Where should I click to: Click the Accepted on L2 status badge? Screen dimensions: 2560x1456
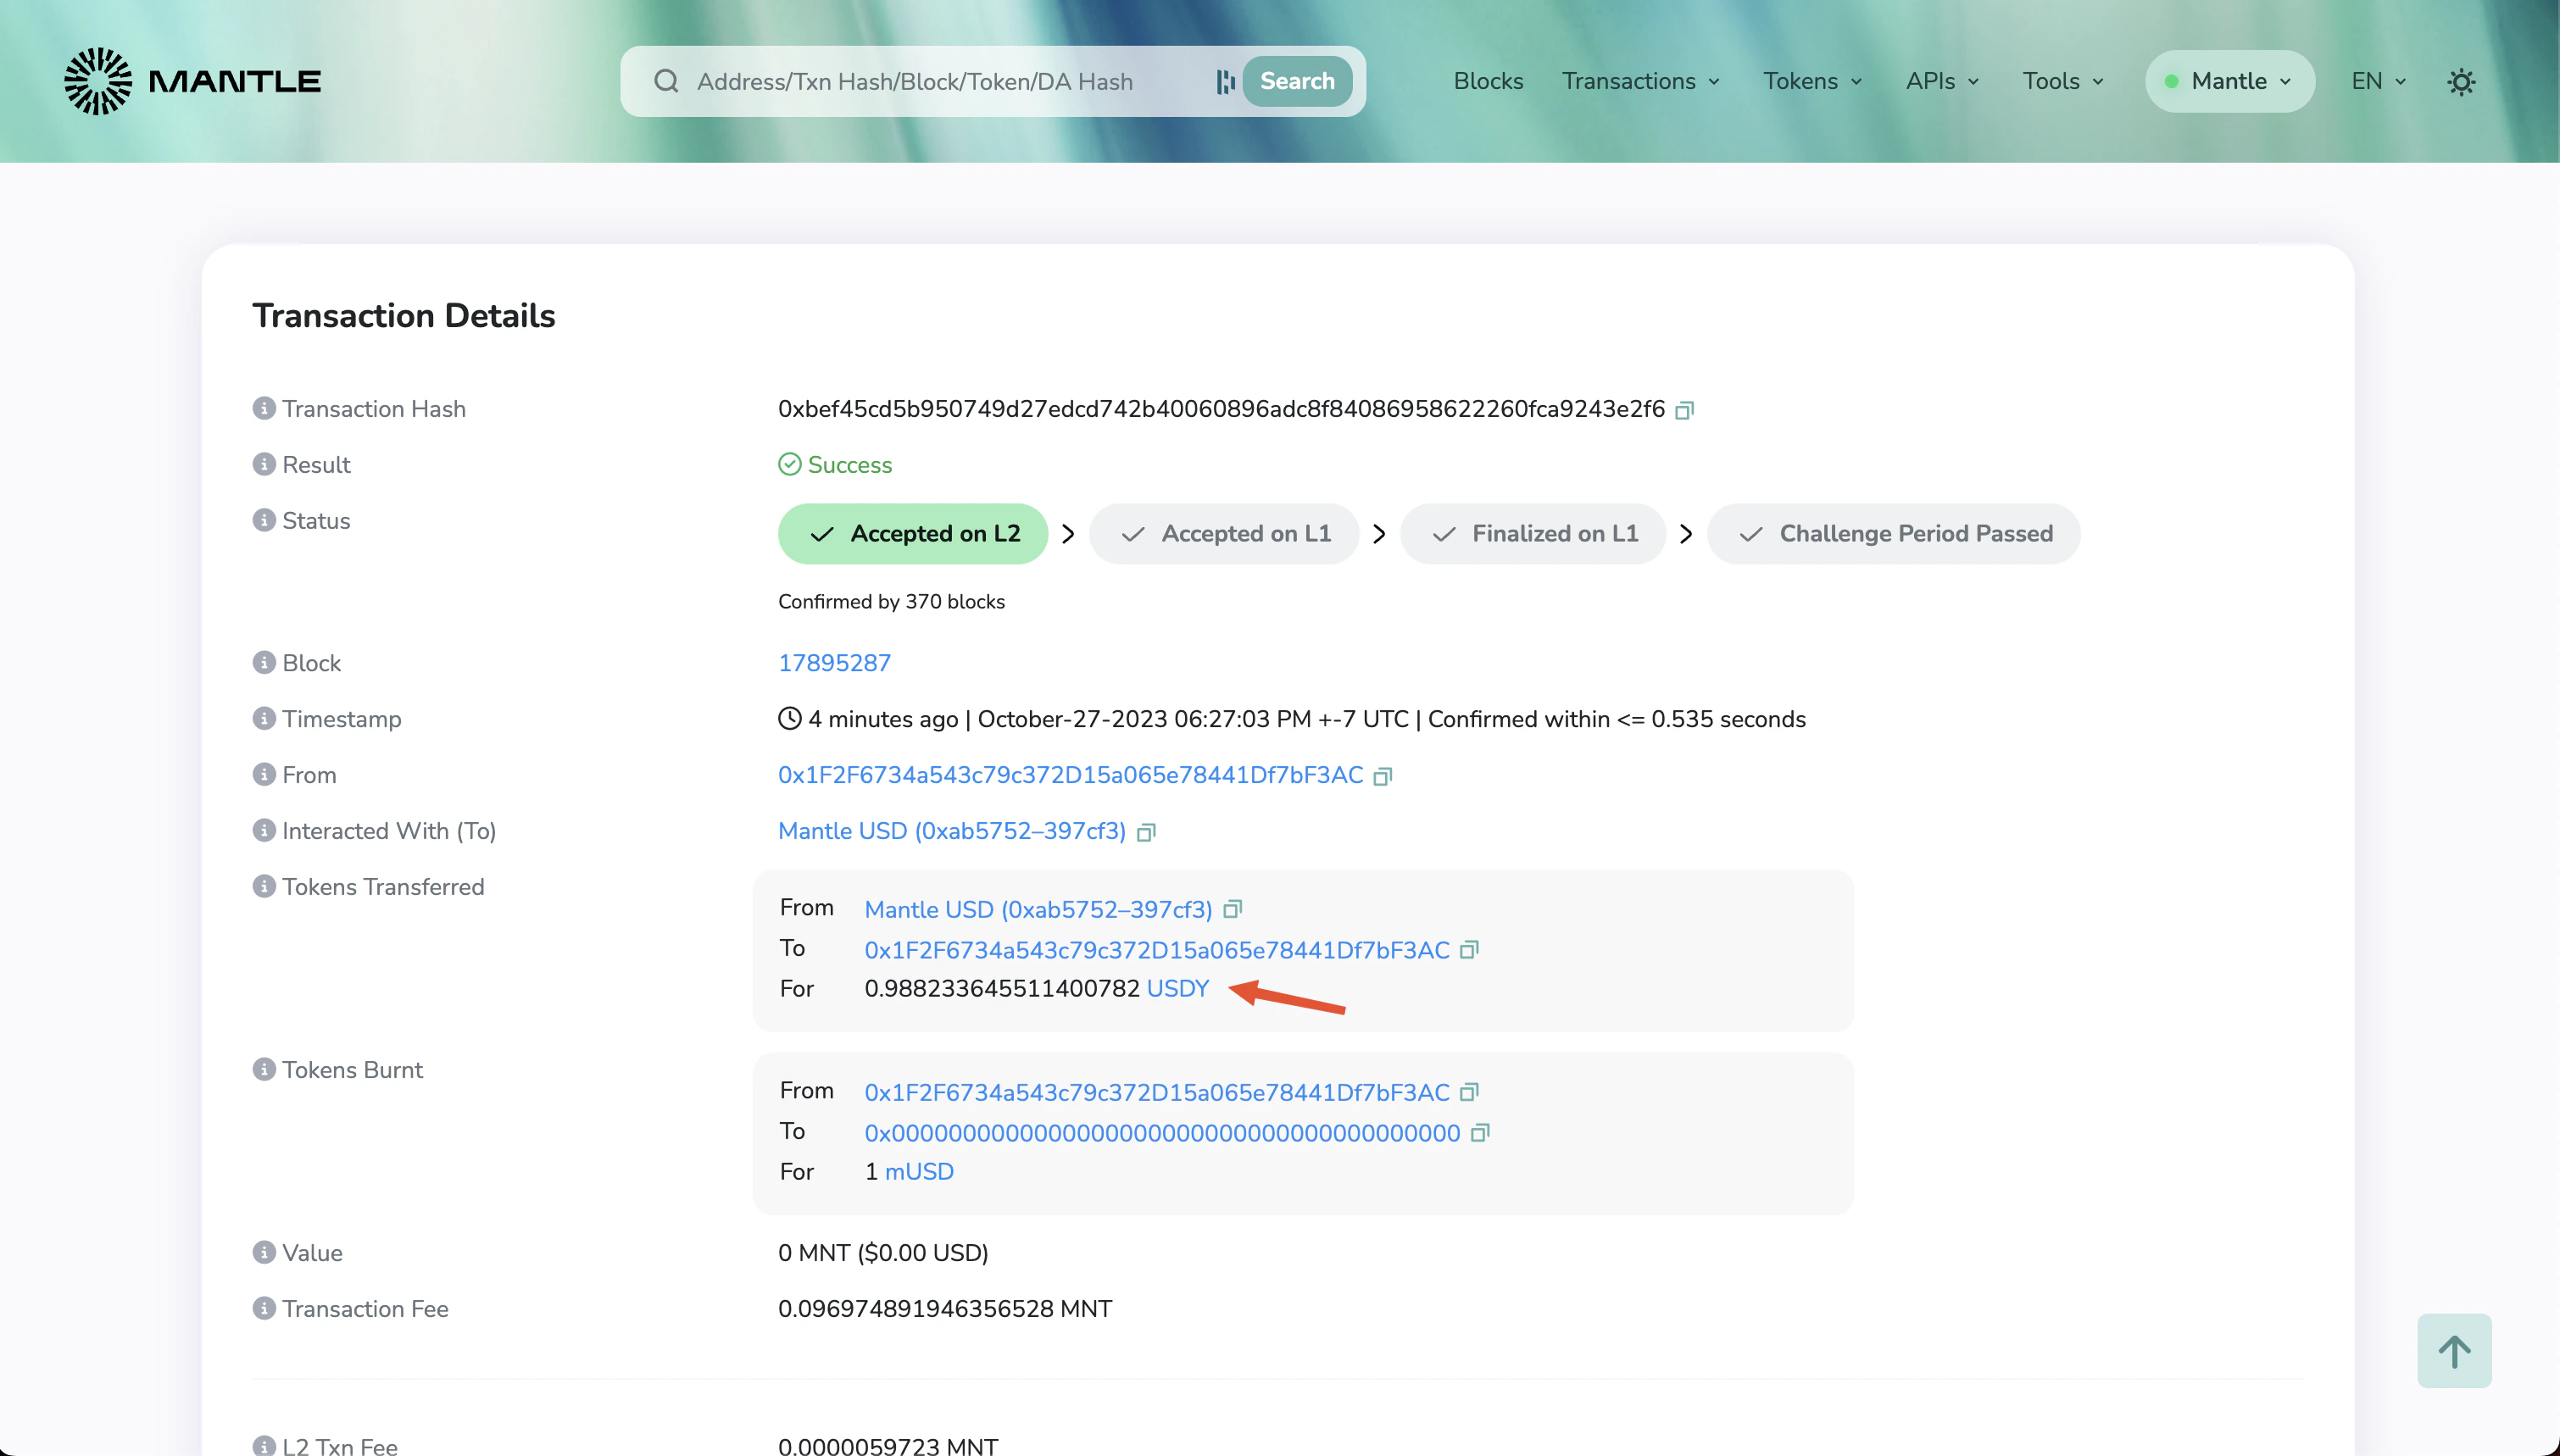coord(912,533)
